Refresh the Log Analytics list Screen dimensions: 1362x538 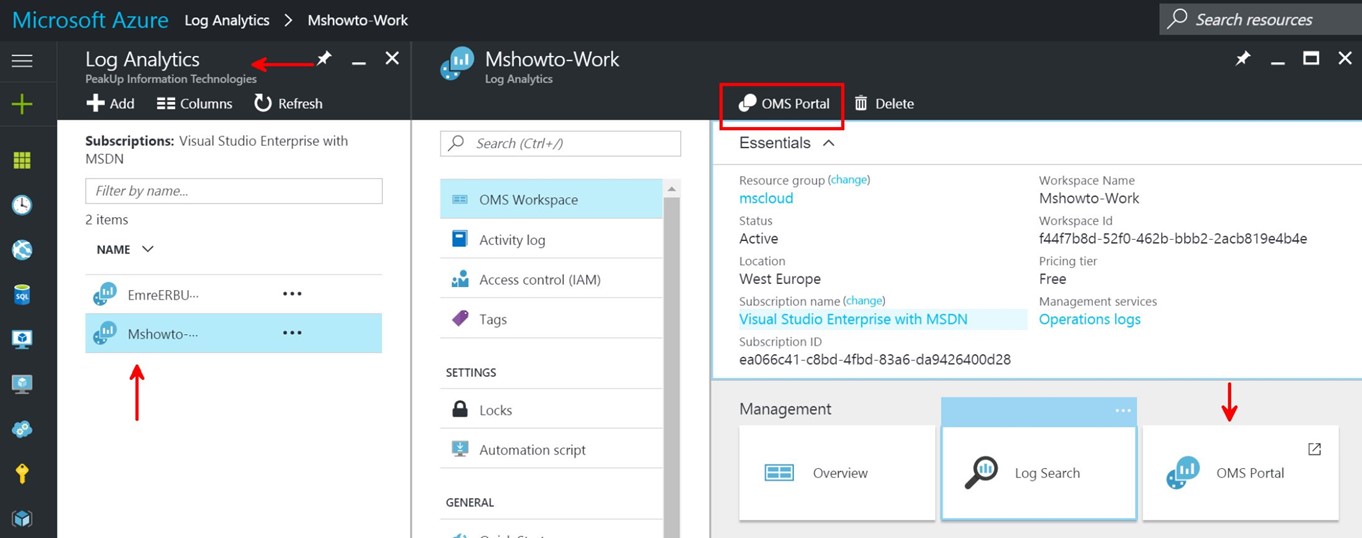(288, 103)
